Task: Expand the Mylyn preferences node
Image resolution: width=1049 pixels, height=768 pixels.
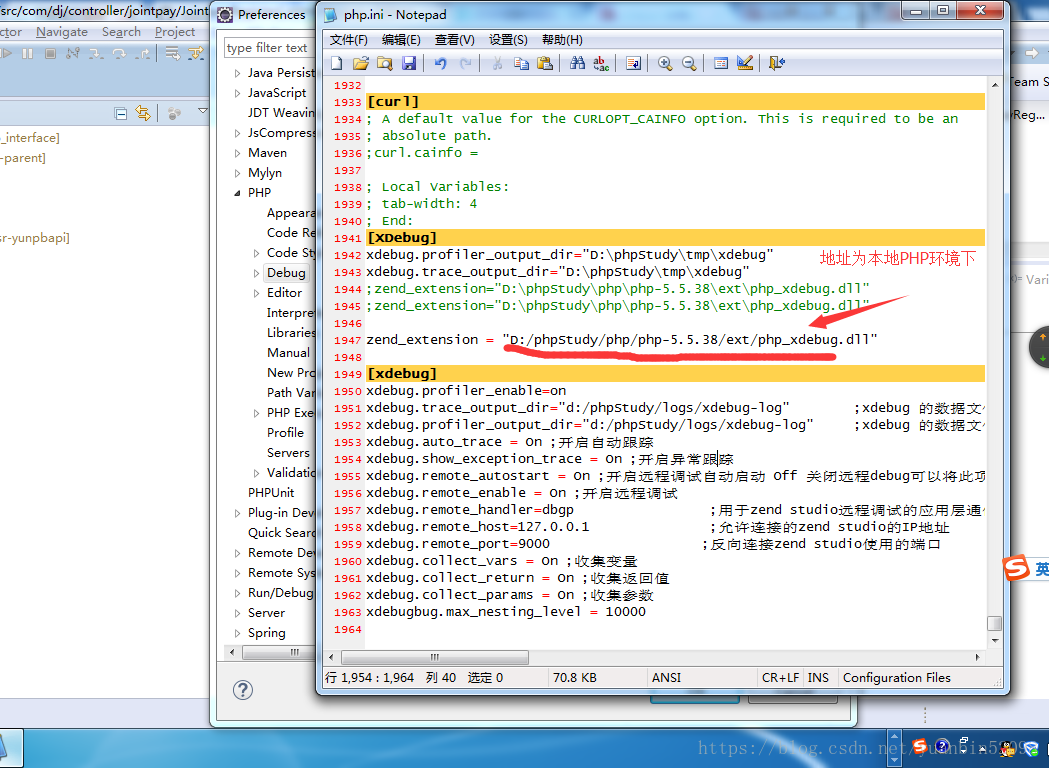Action: [237, 173]
